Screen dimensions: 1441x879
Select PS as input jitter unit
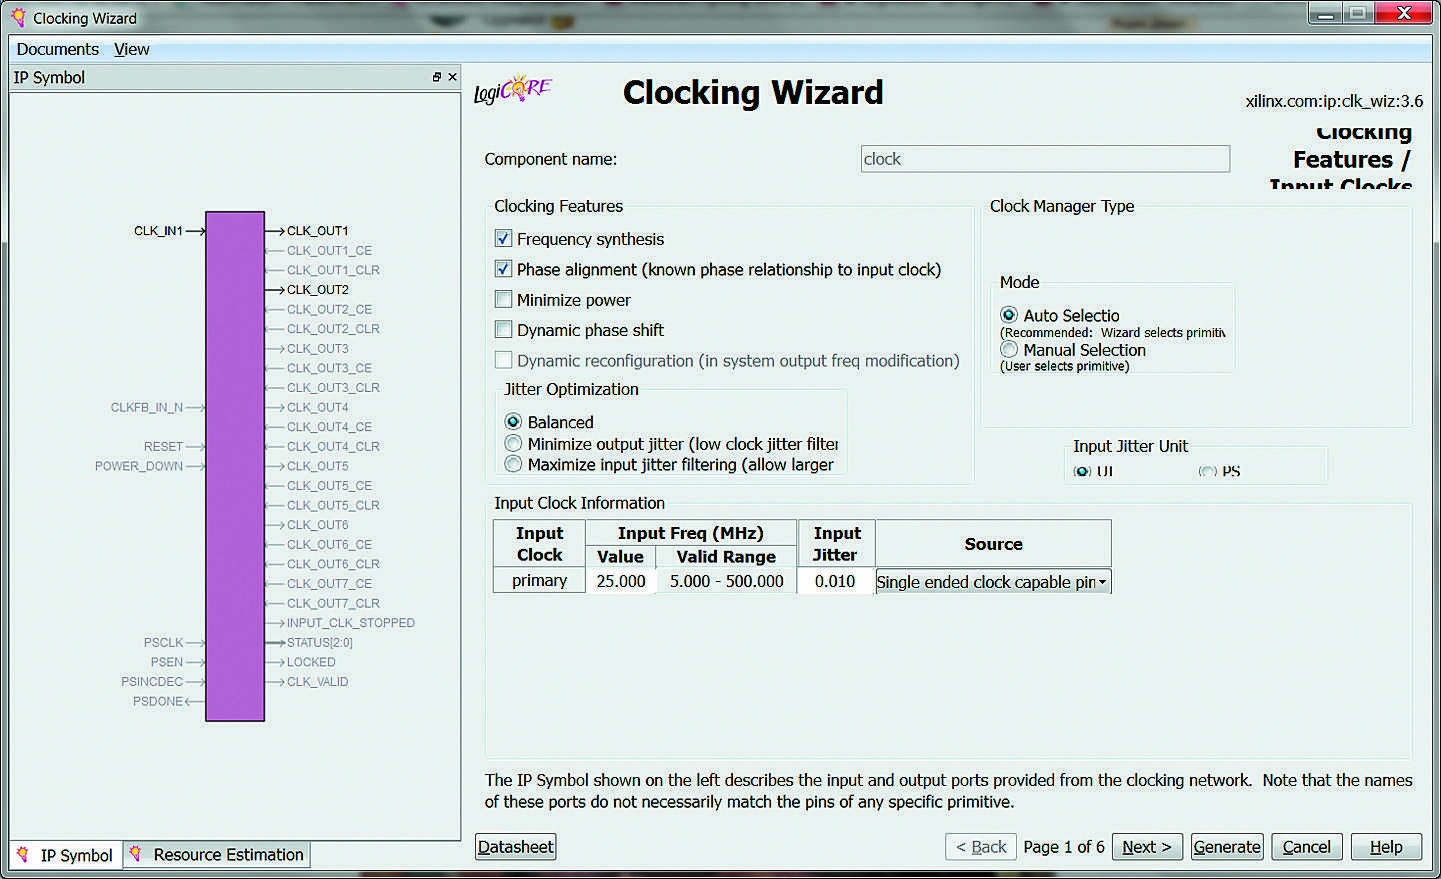pos(1208,471)
